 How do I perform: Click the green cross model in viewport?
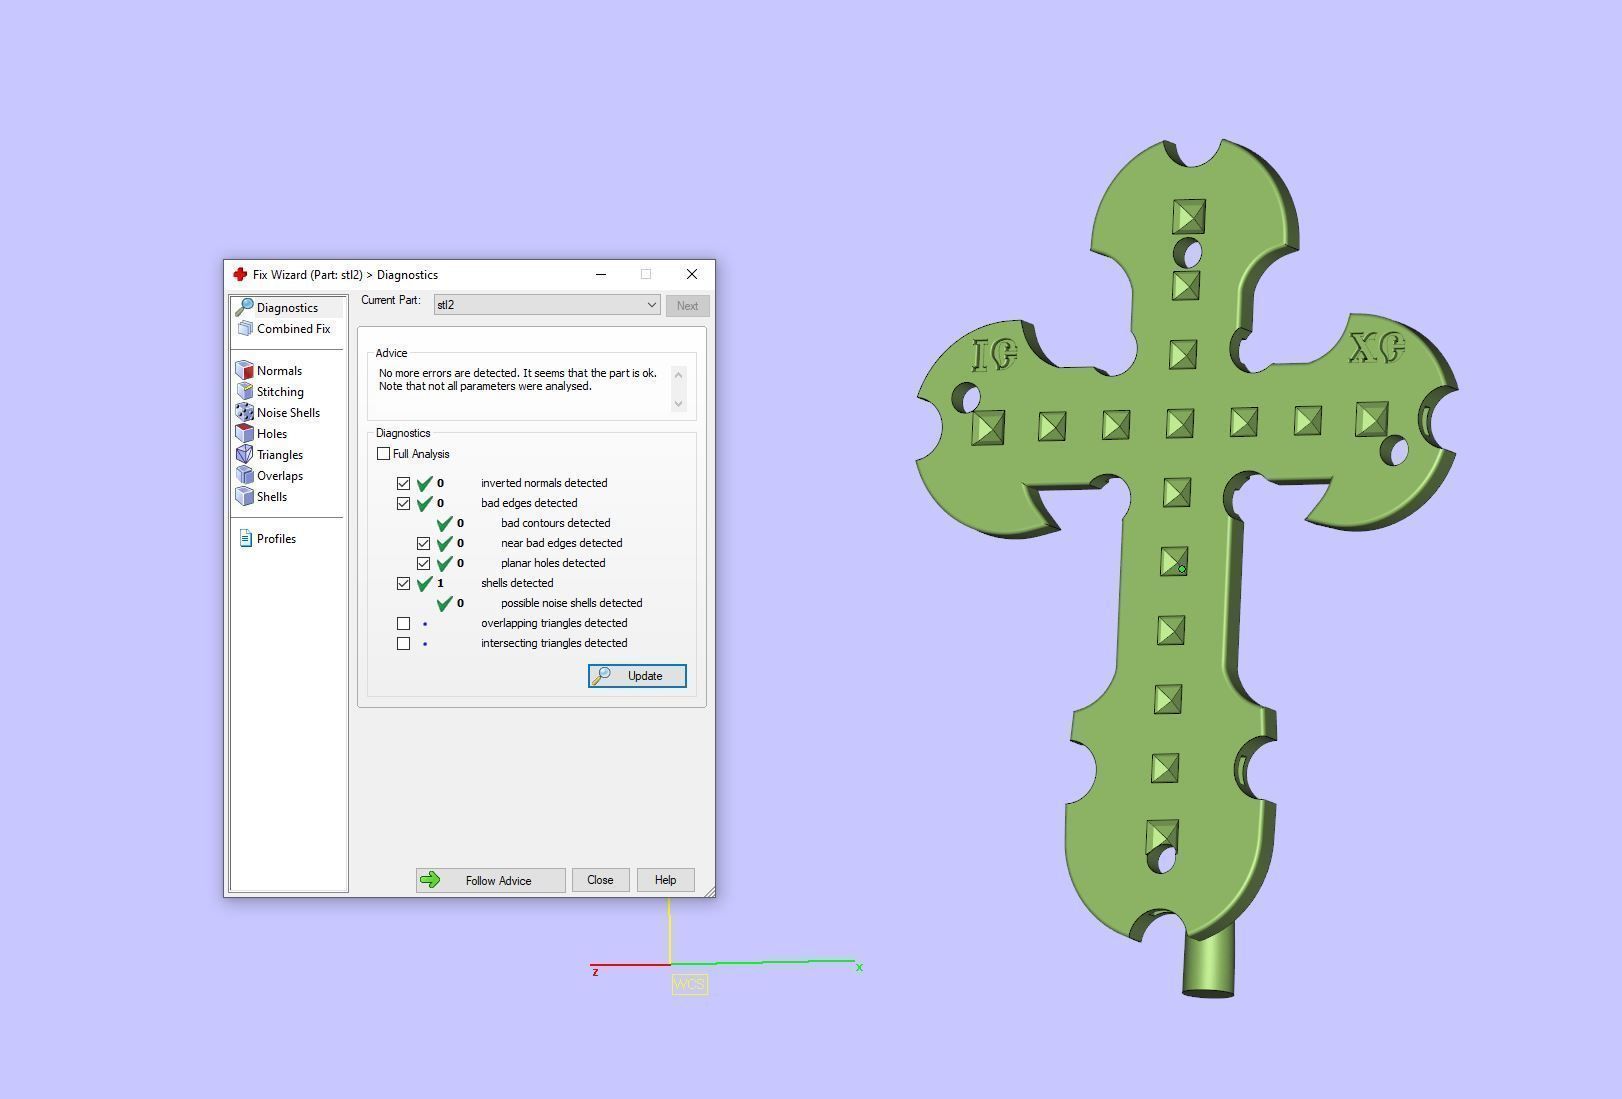pos(1186,566)
